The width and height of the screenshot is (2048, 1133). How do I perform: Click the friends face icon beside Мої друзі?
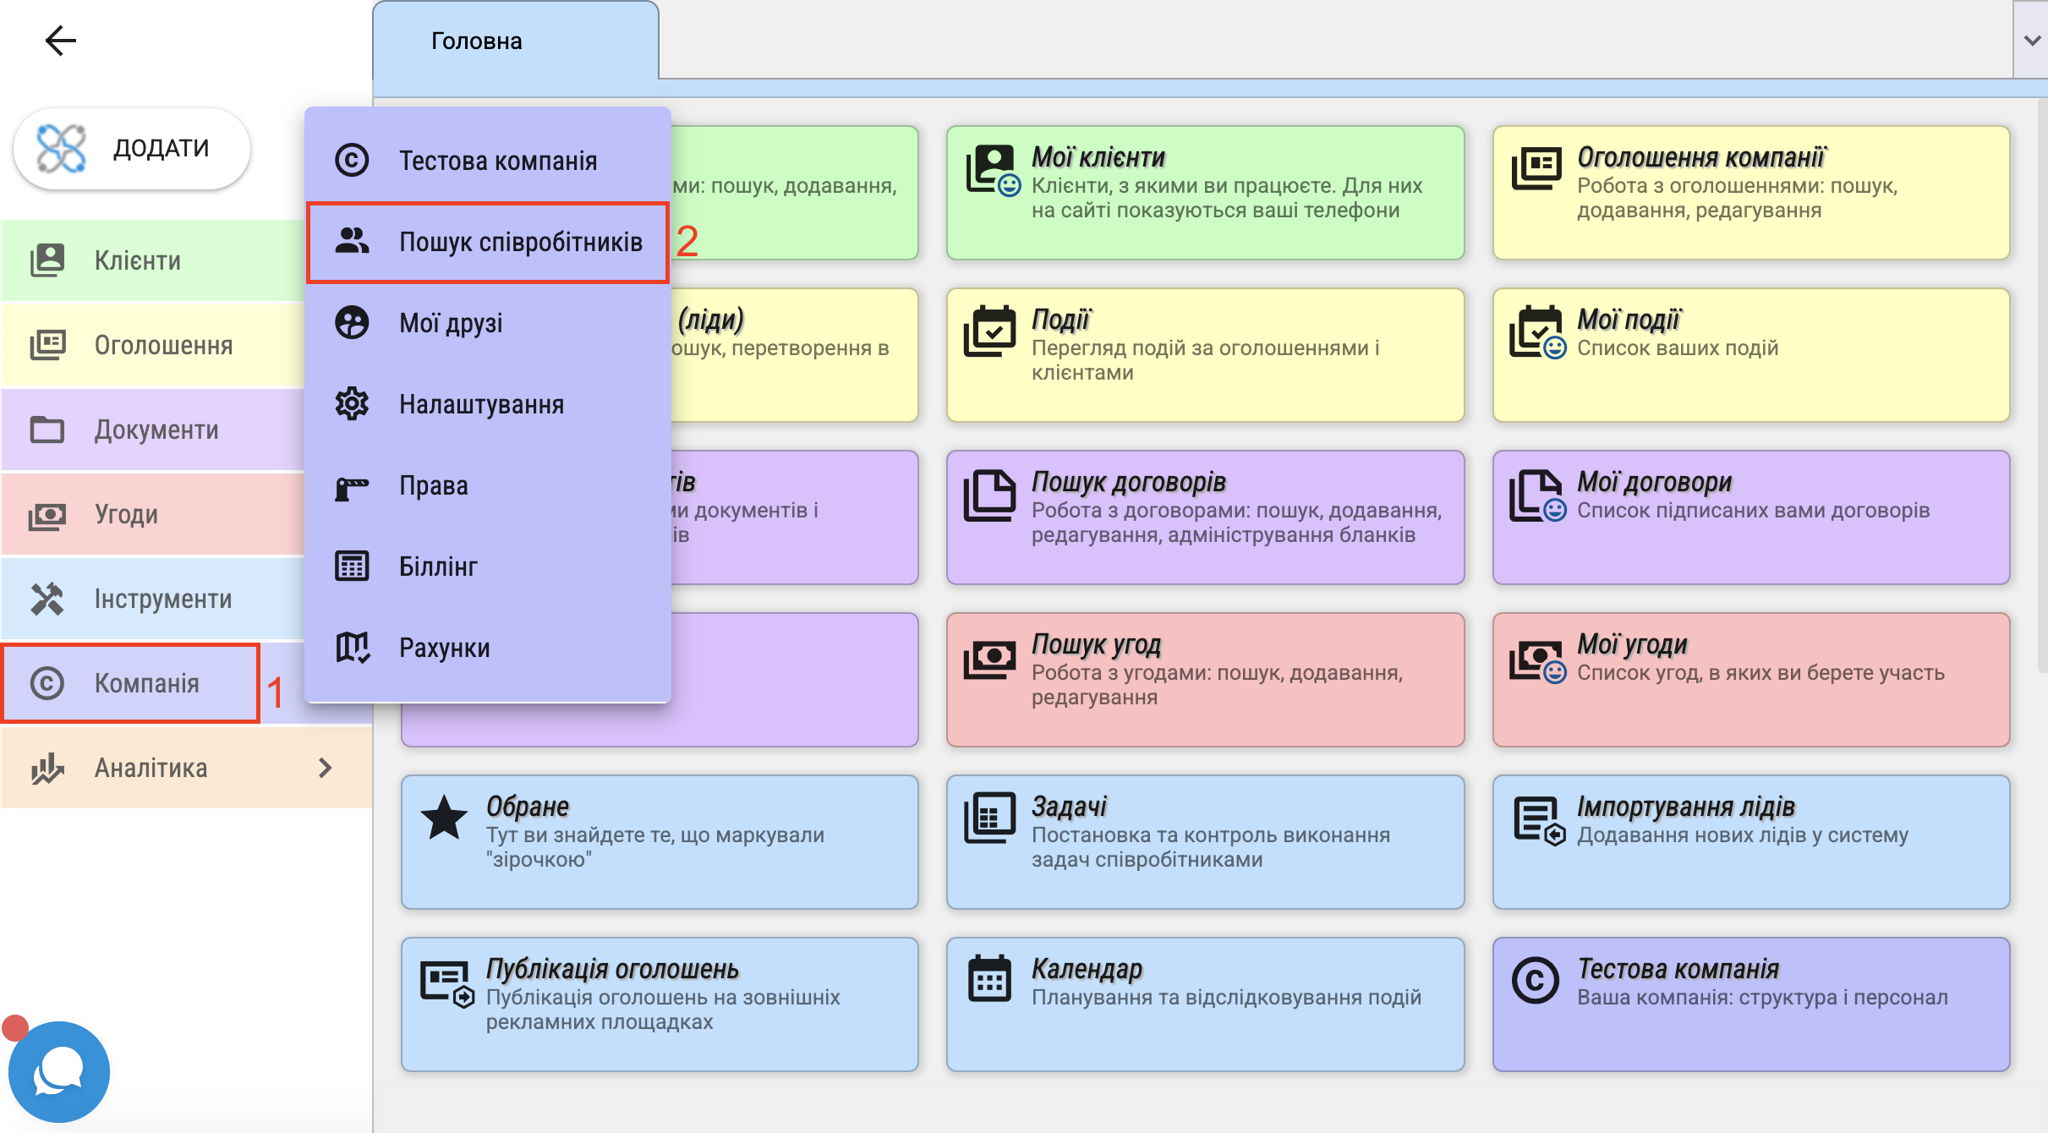click(x=352, y=322)
